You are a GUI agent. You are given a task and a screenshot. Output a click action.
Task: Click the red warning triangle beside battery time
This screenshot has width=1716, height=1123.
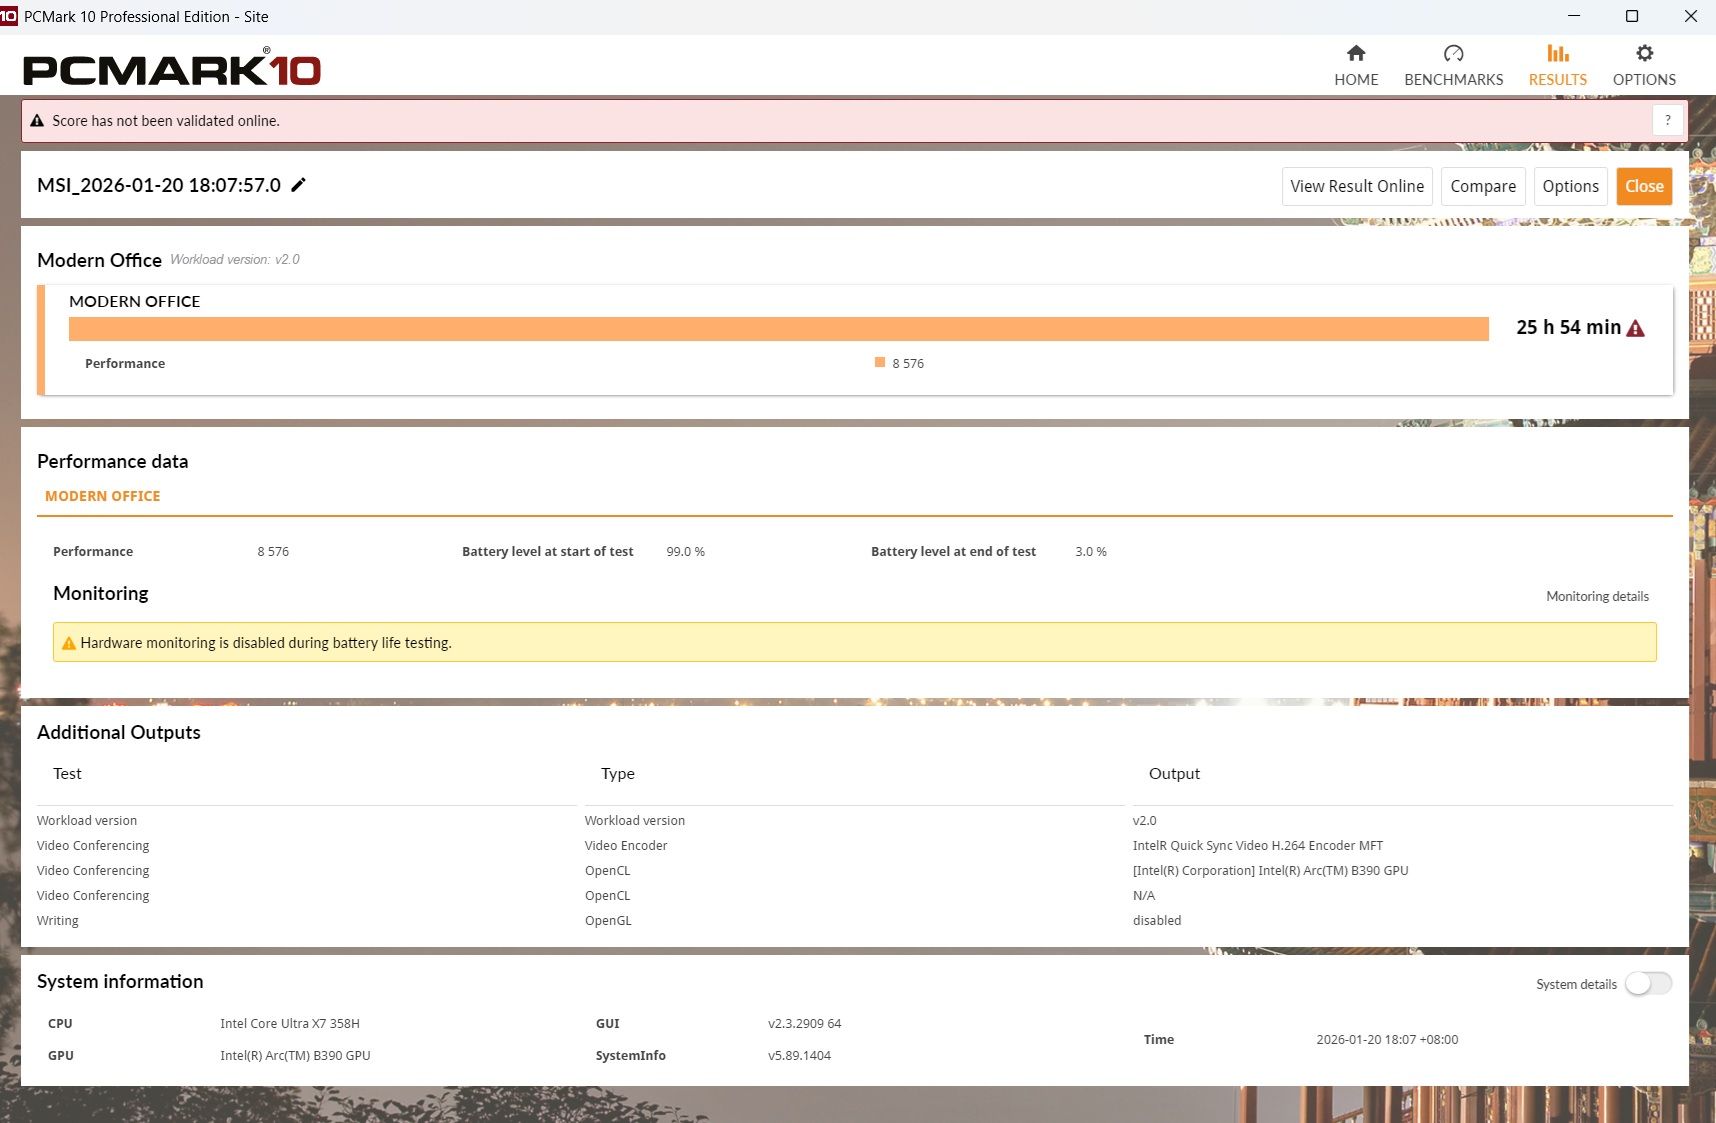pyautogui.click(x=1635, y=329)
